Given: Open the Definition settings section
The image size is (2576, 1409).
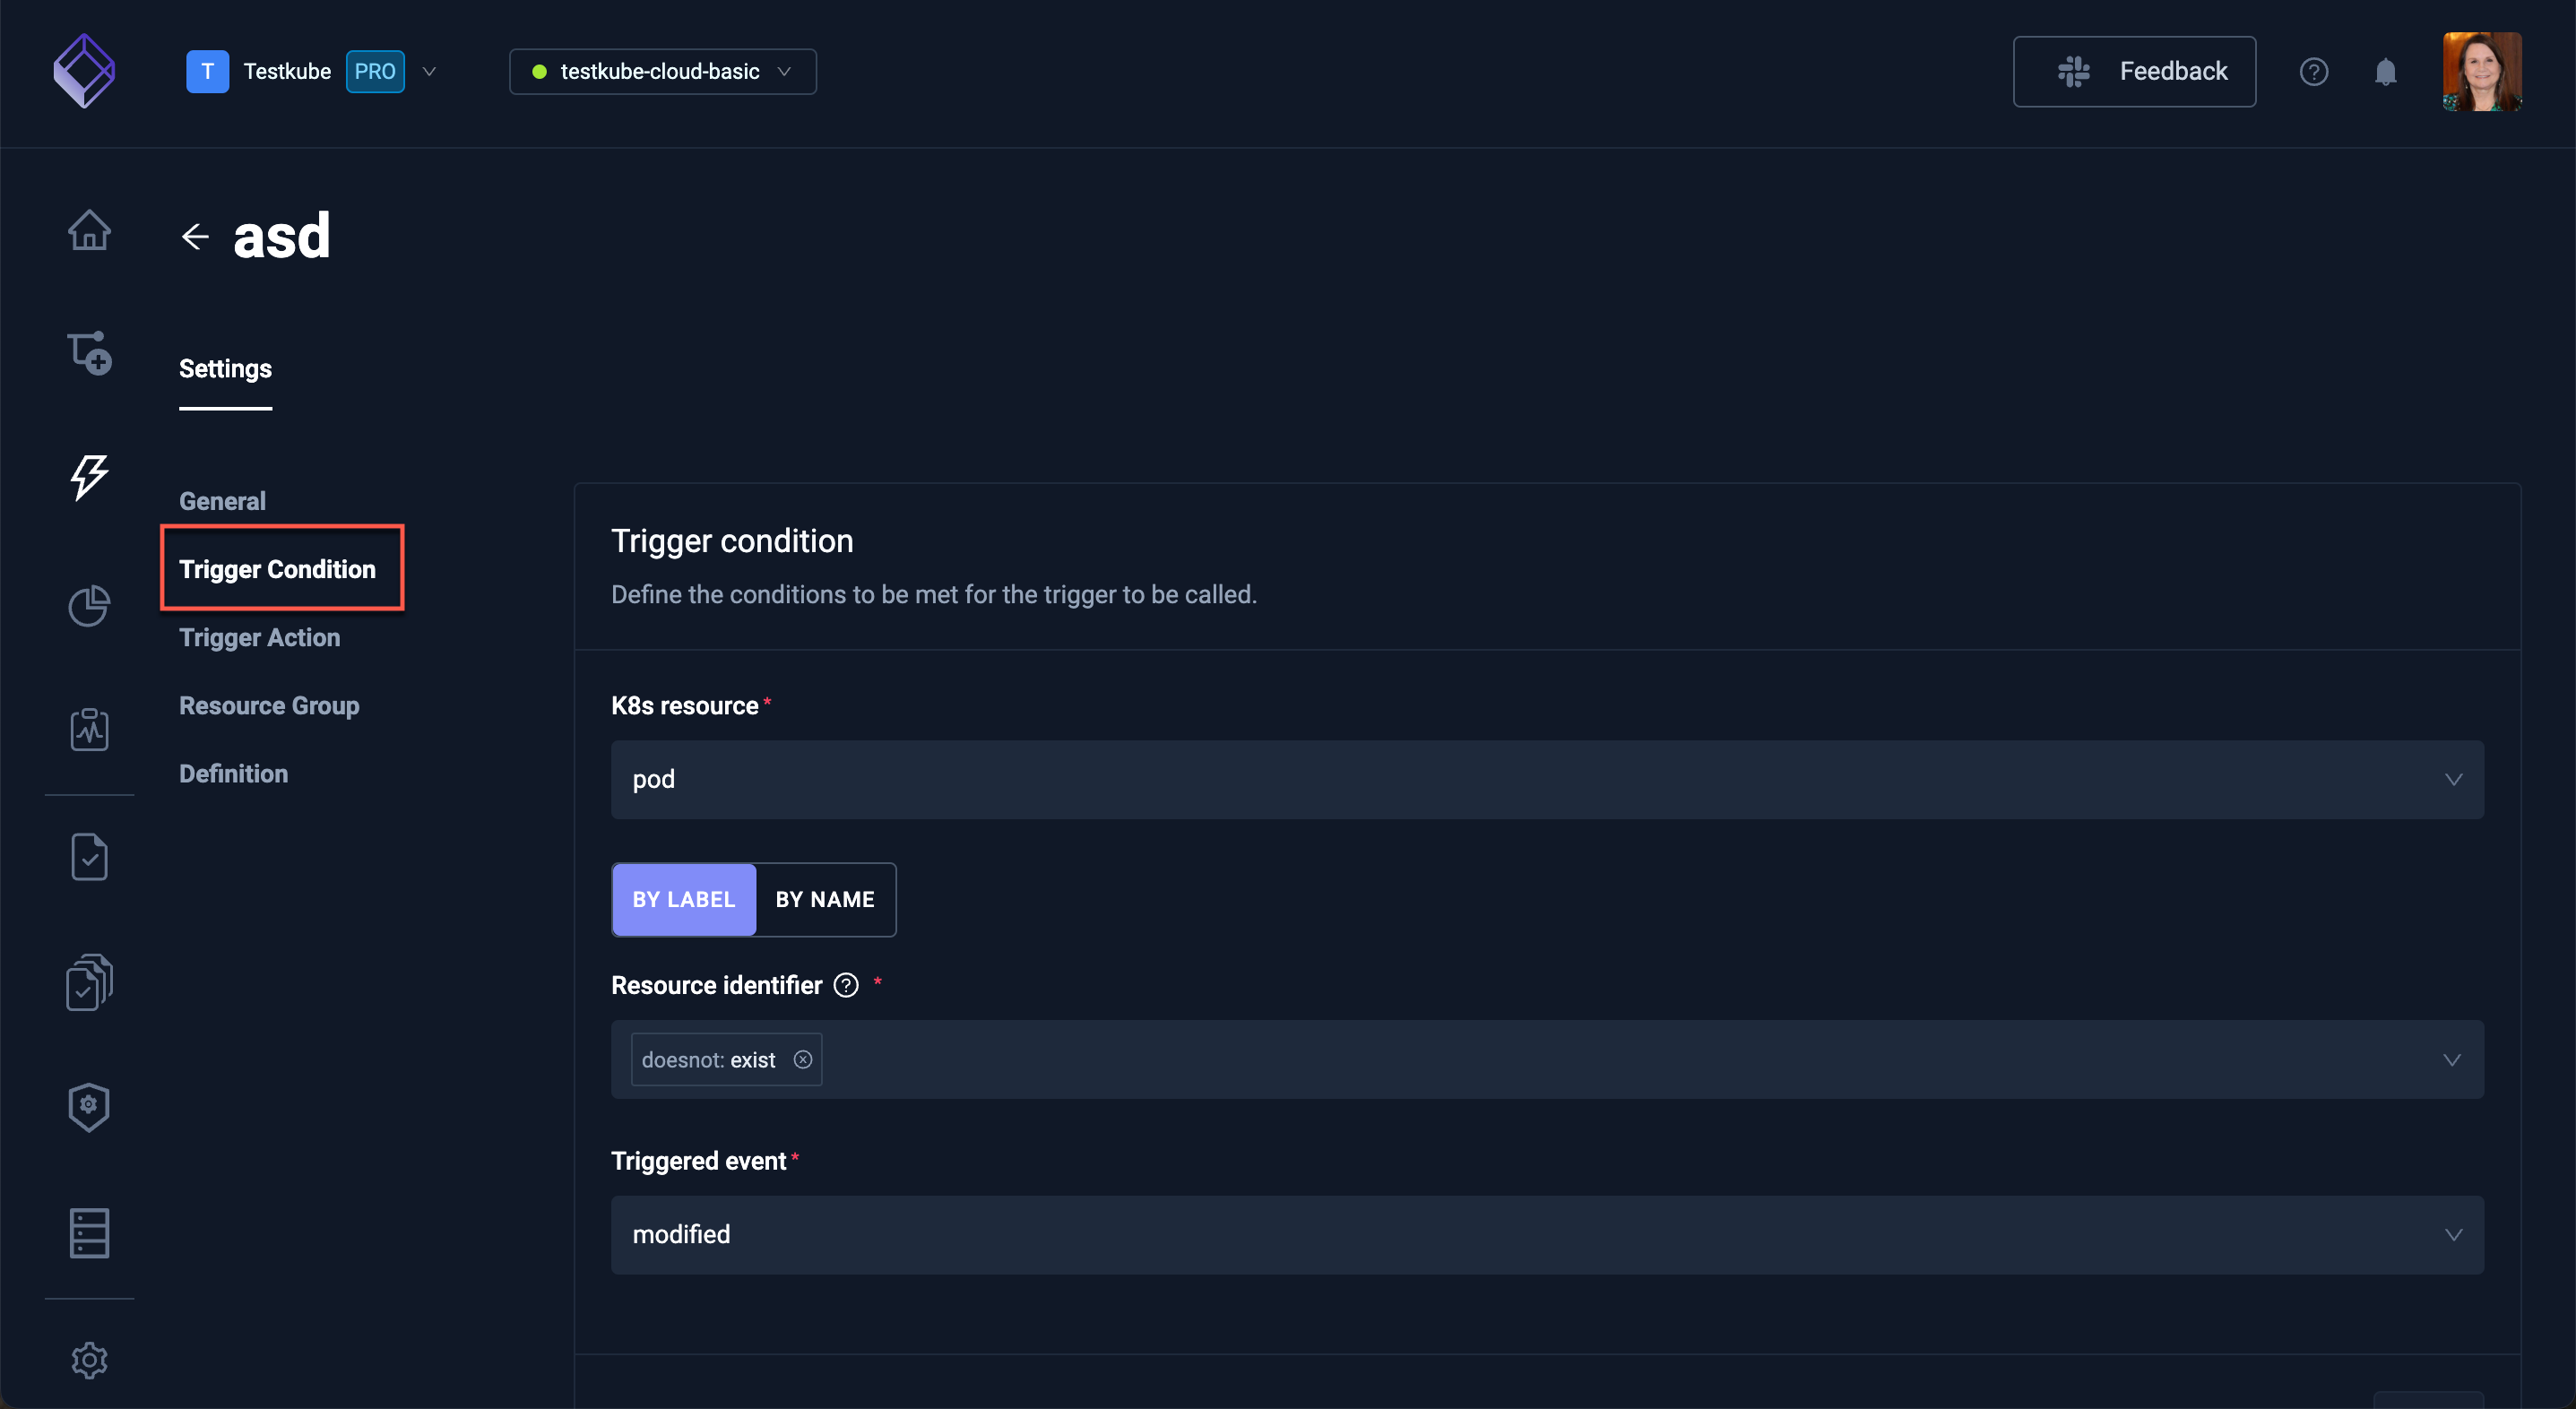Looking at the screenshot, I should click(233, 773).
